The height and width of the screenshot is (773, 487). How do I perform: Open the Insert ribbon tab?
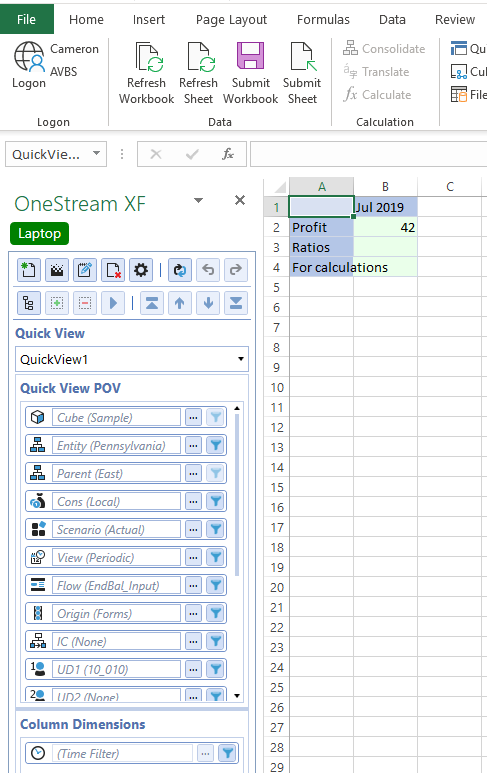tap(149, 19)
